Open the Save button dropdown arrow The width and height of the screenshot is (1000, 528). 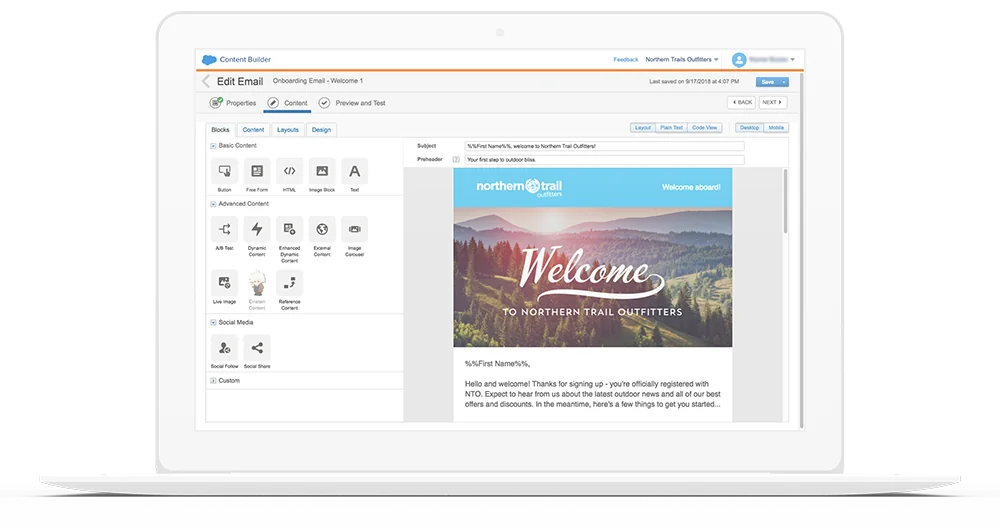click(x=784, y=82)
